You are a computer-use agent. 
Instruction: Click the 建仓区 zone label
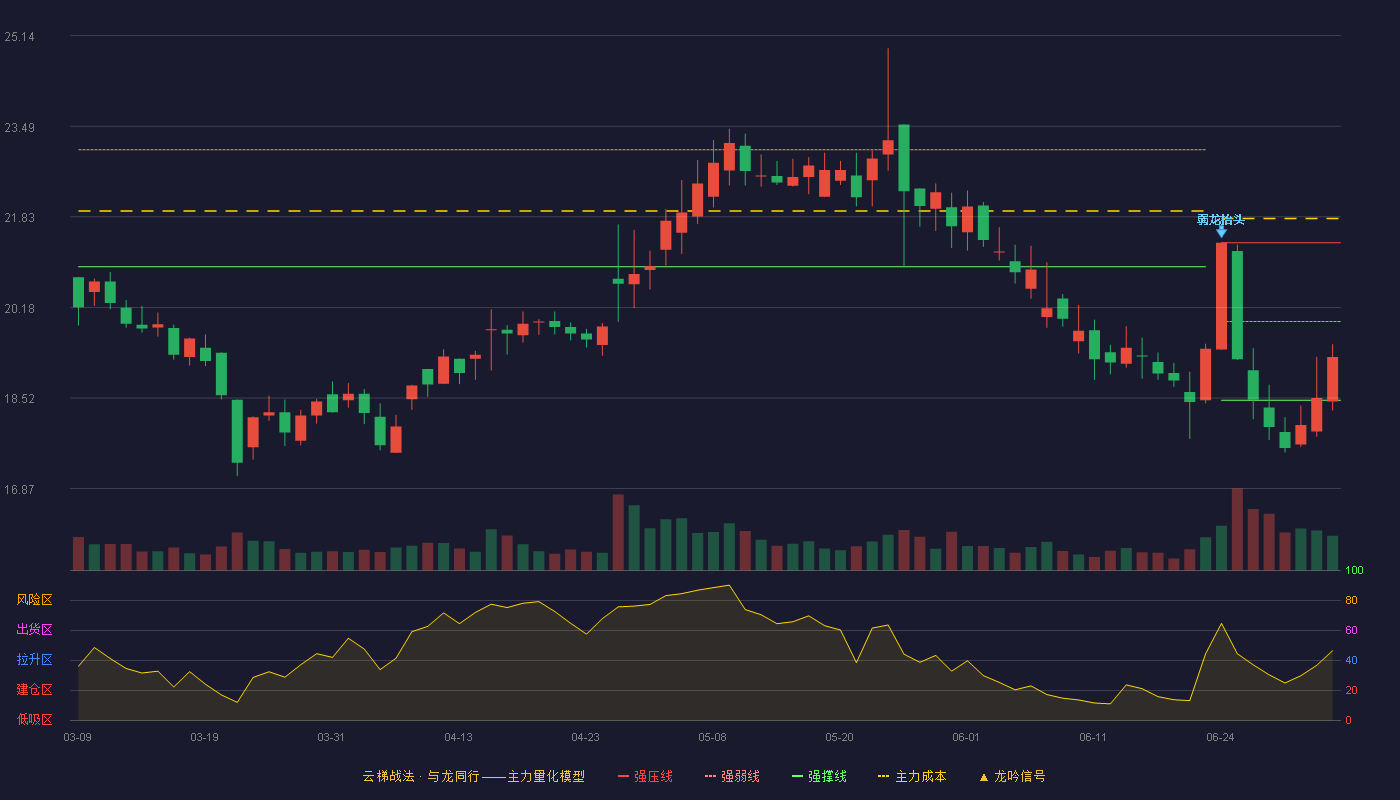pos(34,690)
